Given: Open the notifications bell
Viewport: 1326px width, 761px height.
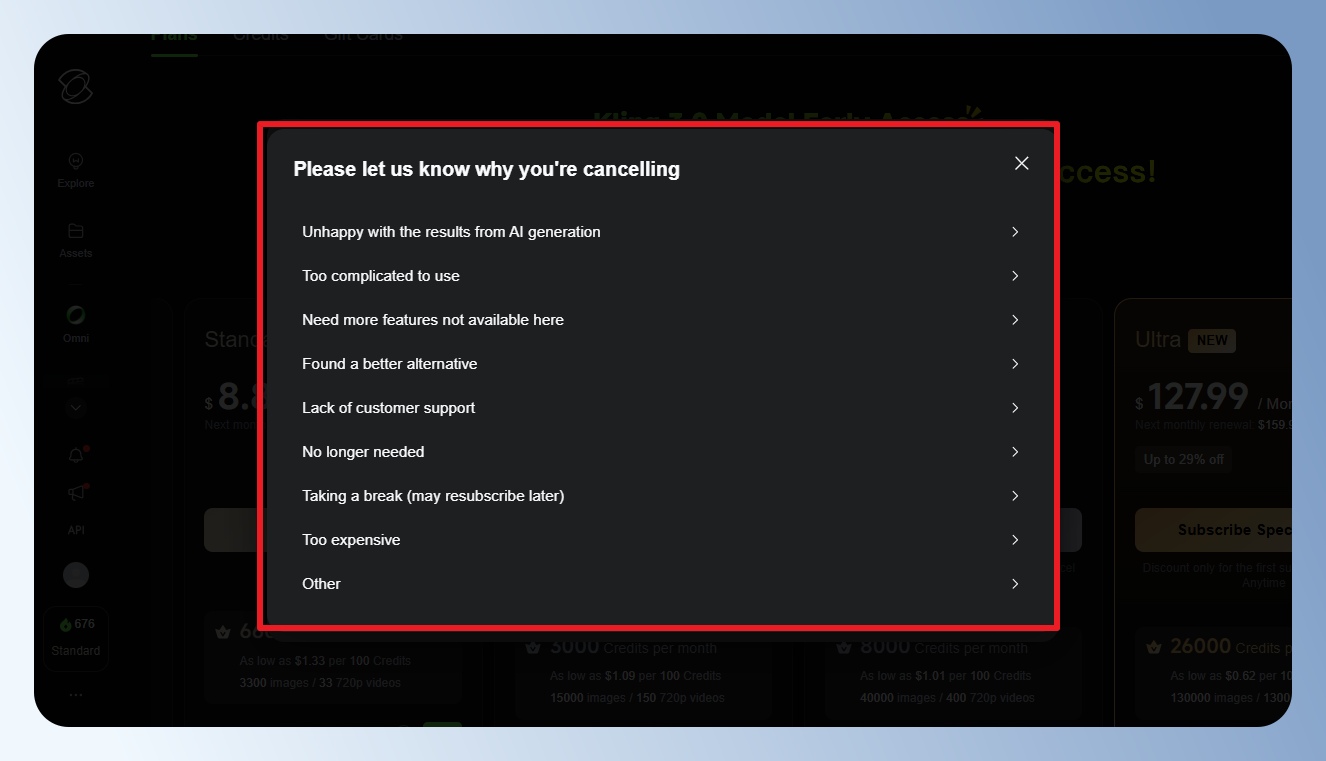Looking at the screenshot, I should point(76,456).
